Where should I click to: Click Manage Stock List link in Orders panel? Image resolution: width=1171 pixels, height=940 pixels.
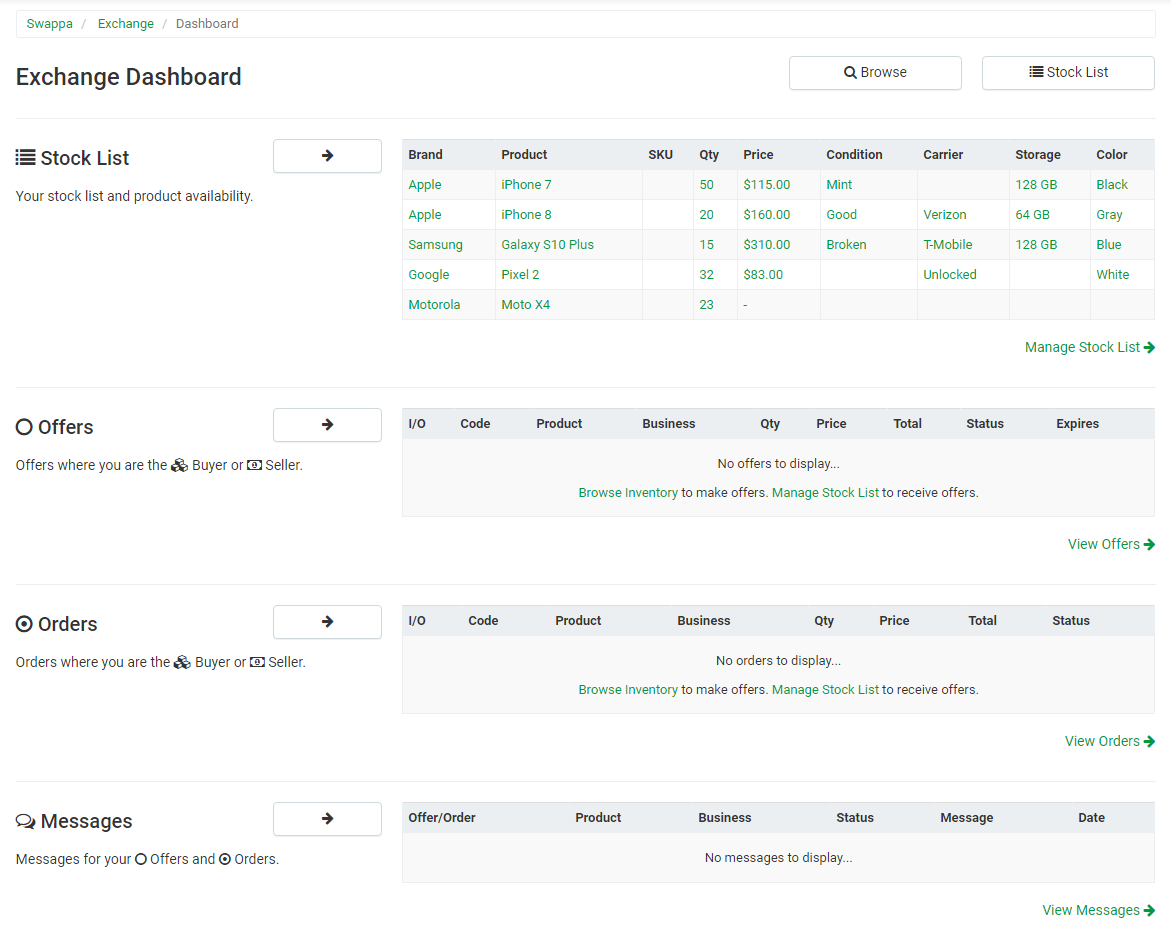(x=825, y=690)
